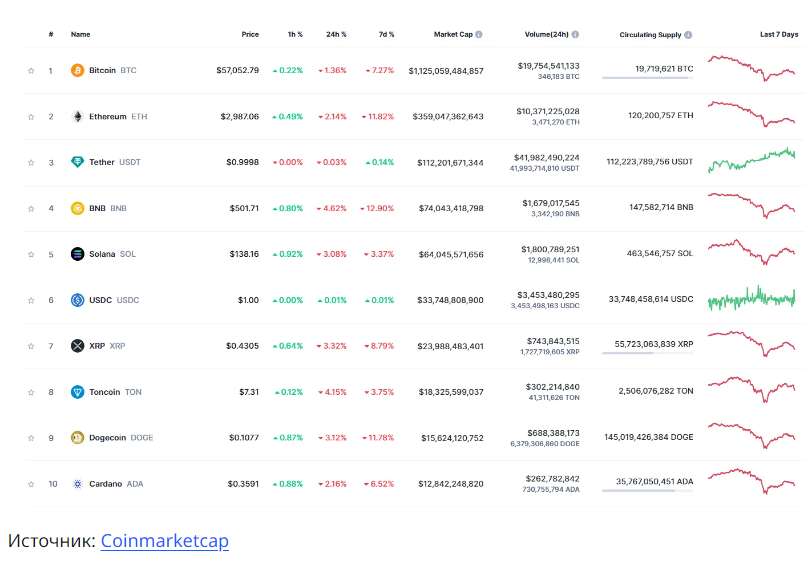
Task: Click the Dogecoin logo icon
Action: (77, 438)
